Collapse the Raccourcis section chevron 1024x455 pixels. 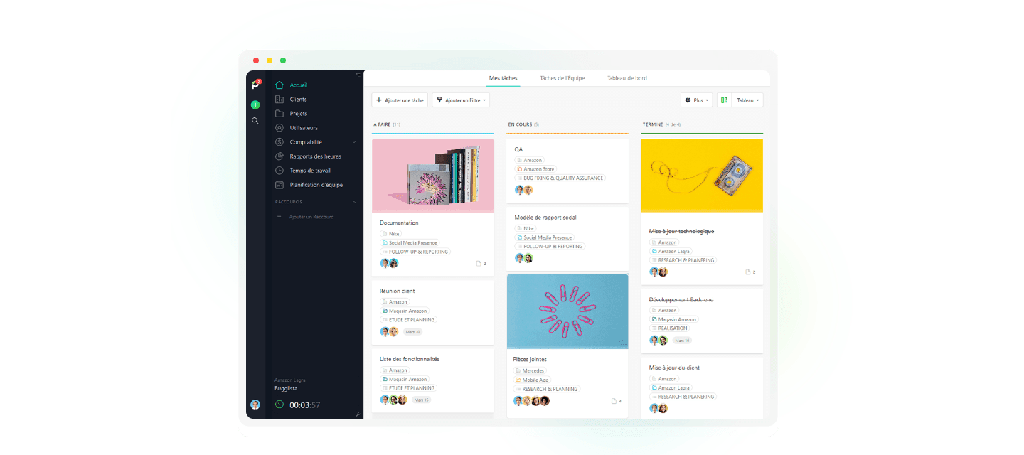coord(355,202)
